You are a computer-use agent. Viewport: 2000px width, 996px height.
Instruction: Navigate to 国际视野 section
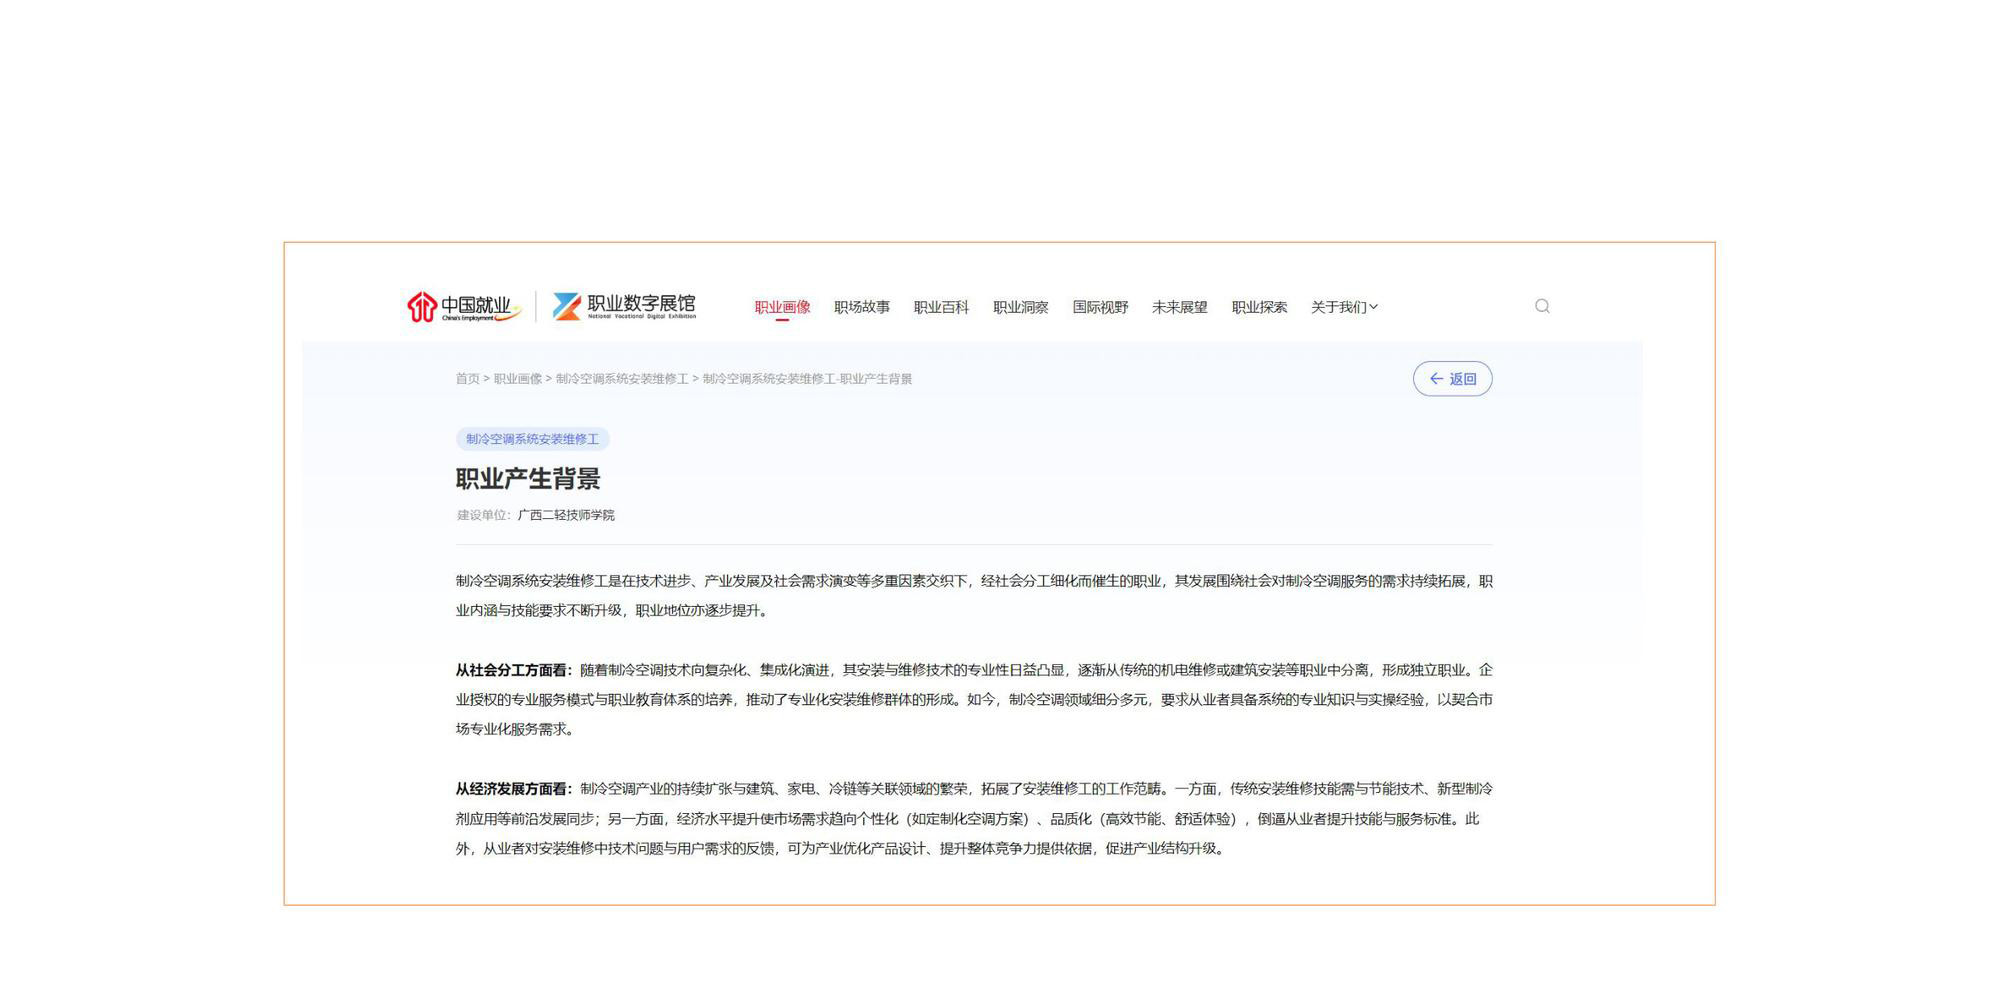point(1100,307)
